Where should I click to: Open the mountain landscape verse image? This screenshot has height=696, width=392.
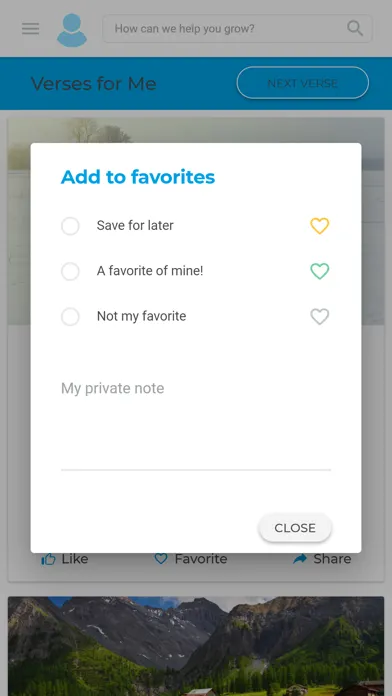[x=196, y=646]
